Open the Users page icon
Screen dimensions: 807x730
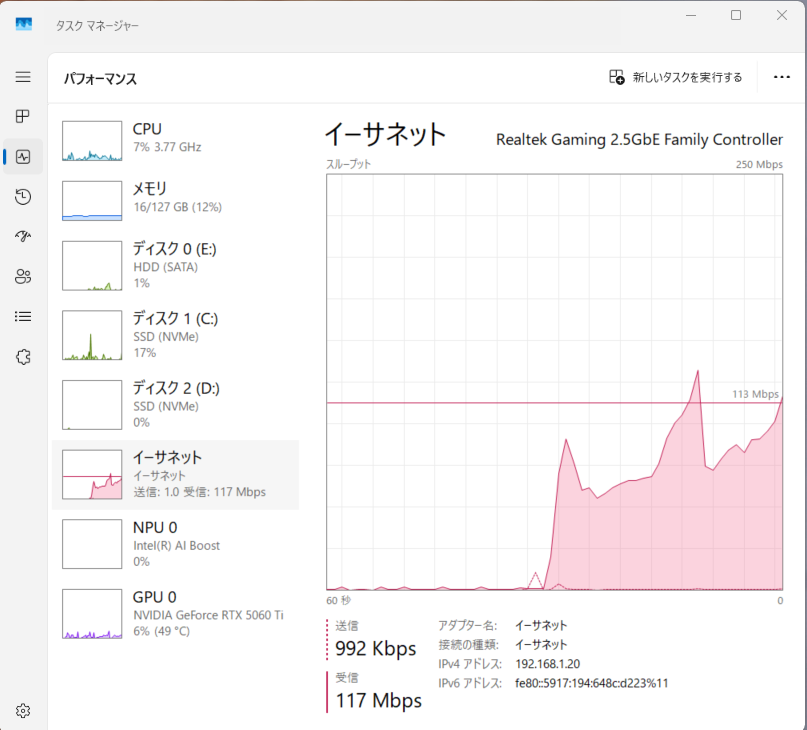(21, 277)
